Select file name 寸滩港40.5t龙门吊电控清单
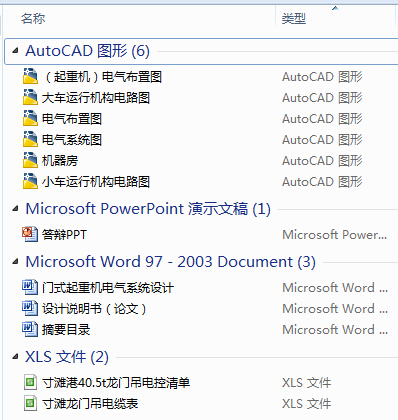The image size is (398, 420). [116, 383]
